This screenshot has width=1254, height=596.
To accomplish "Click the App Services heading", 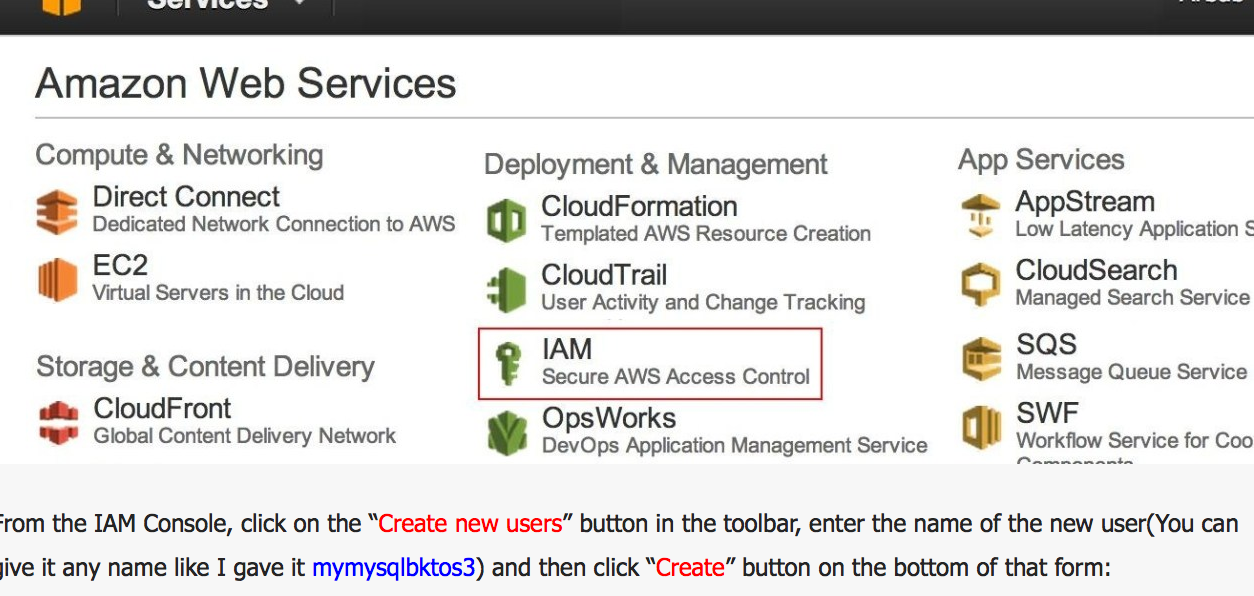I will pyautogui.click(x=1041, y=160).
